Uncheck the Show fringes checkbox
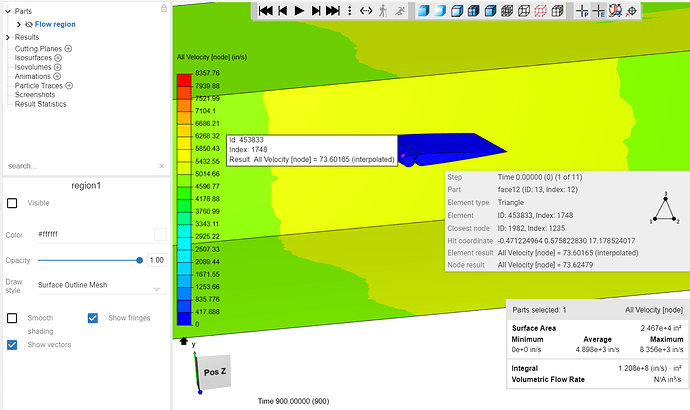 coord(93,318)
